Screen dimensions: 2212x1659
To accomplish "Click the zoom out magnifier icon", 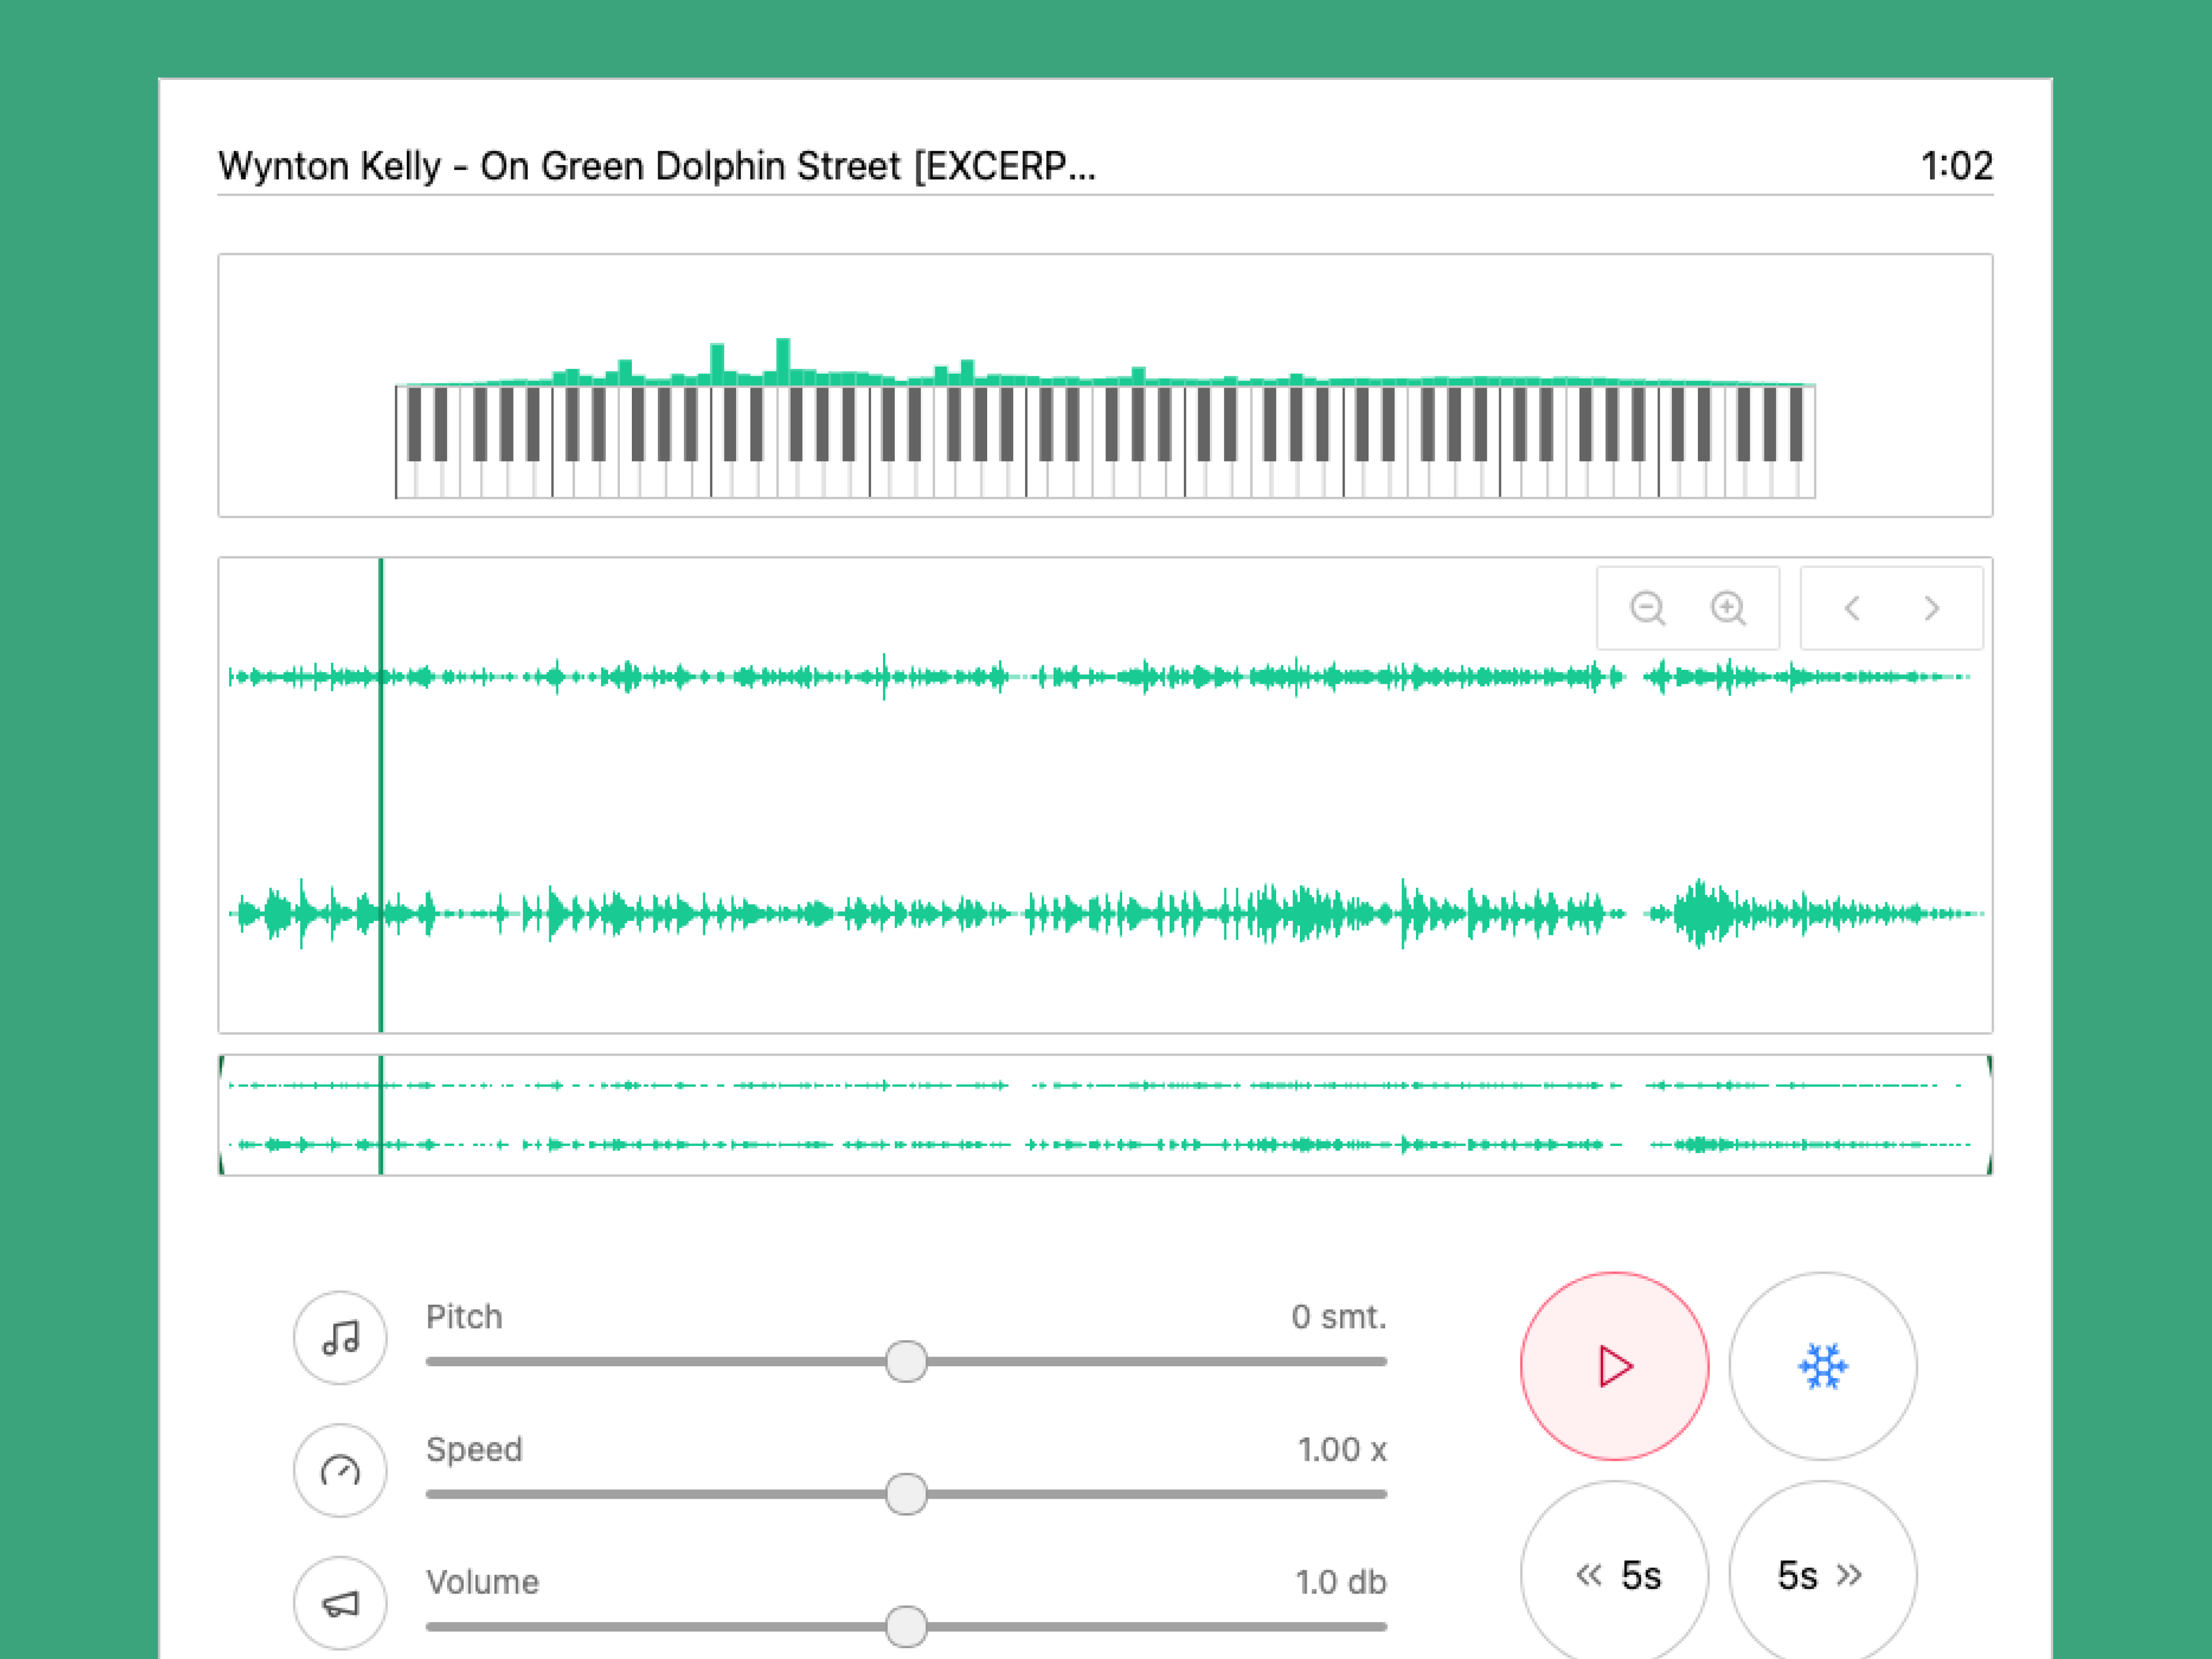I will coord(1647,608).
